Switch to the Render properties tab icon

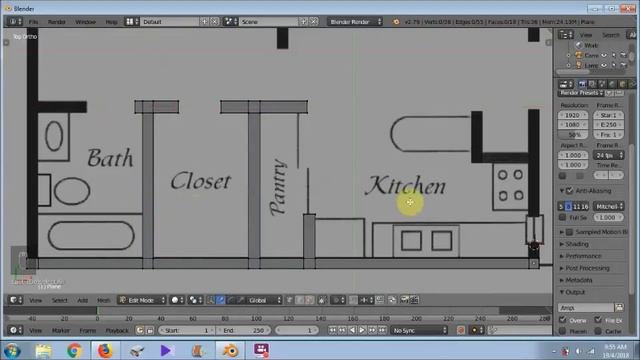click(582, 84)
